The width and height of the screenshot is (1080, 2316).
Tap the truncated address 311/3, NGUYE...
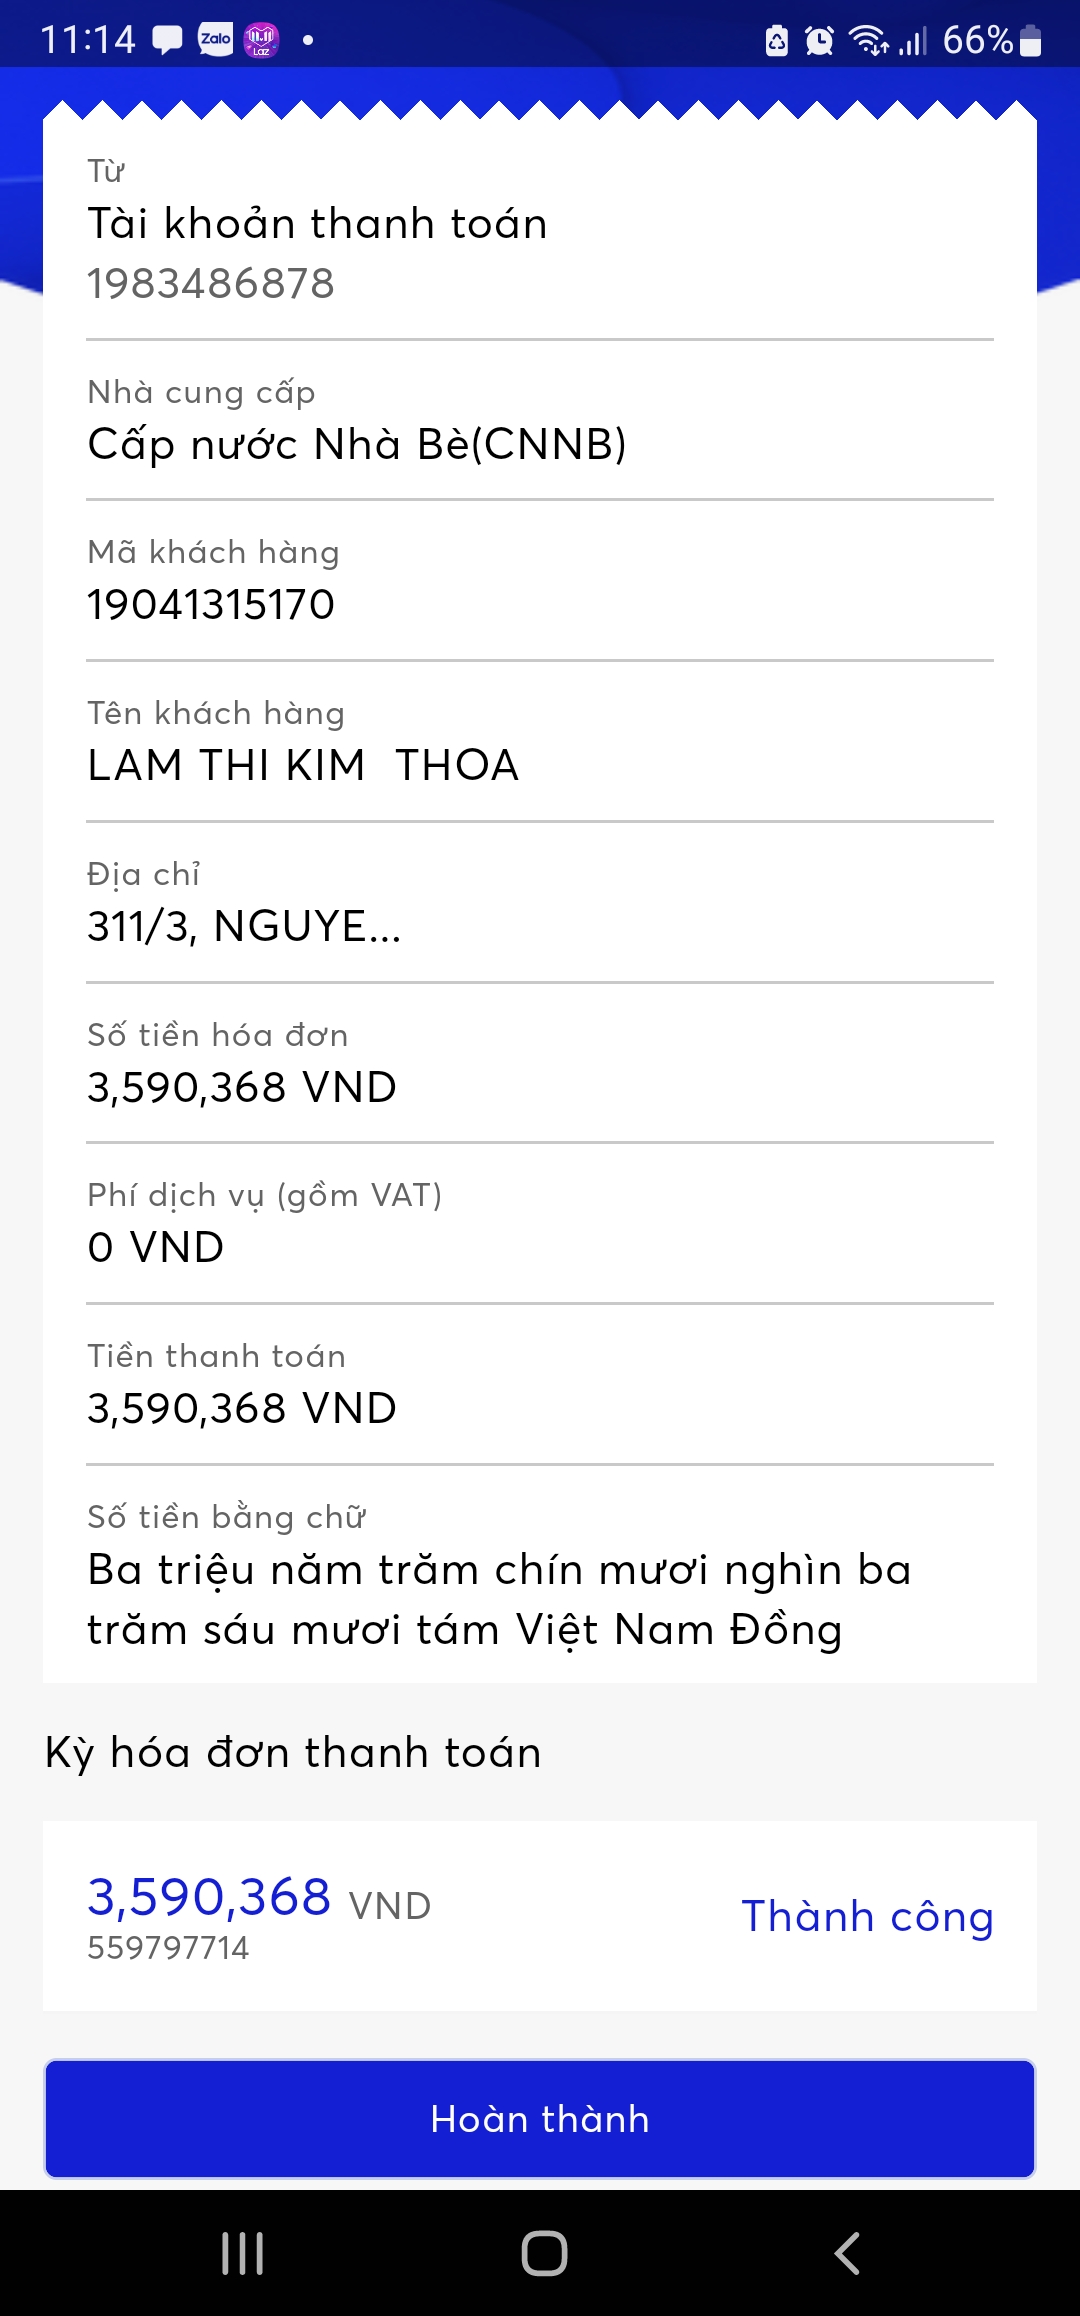[244, 927]
